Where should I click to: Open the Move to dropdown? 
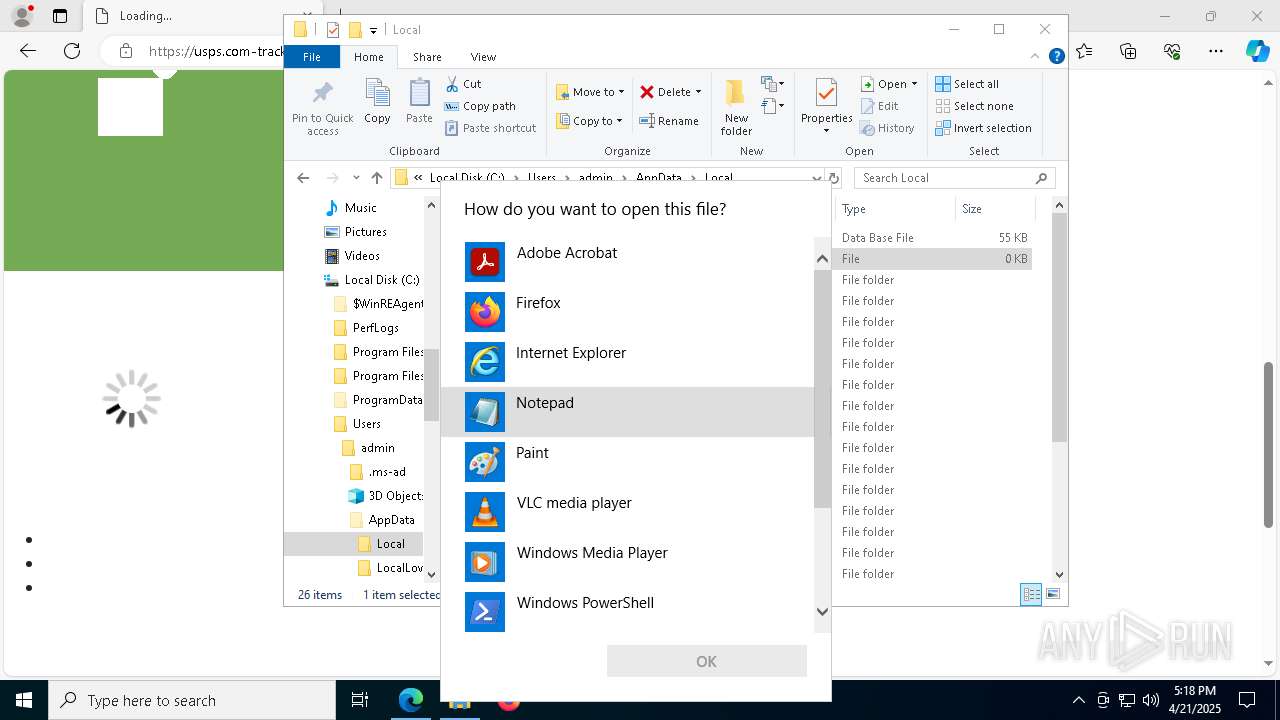click(x=590, y=92)
